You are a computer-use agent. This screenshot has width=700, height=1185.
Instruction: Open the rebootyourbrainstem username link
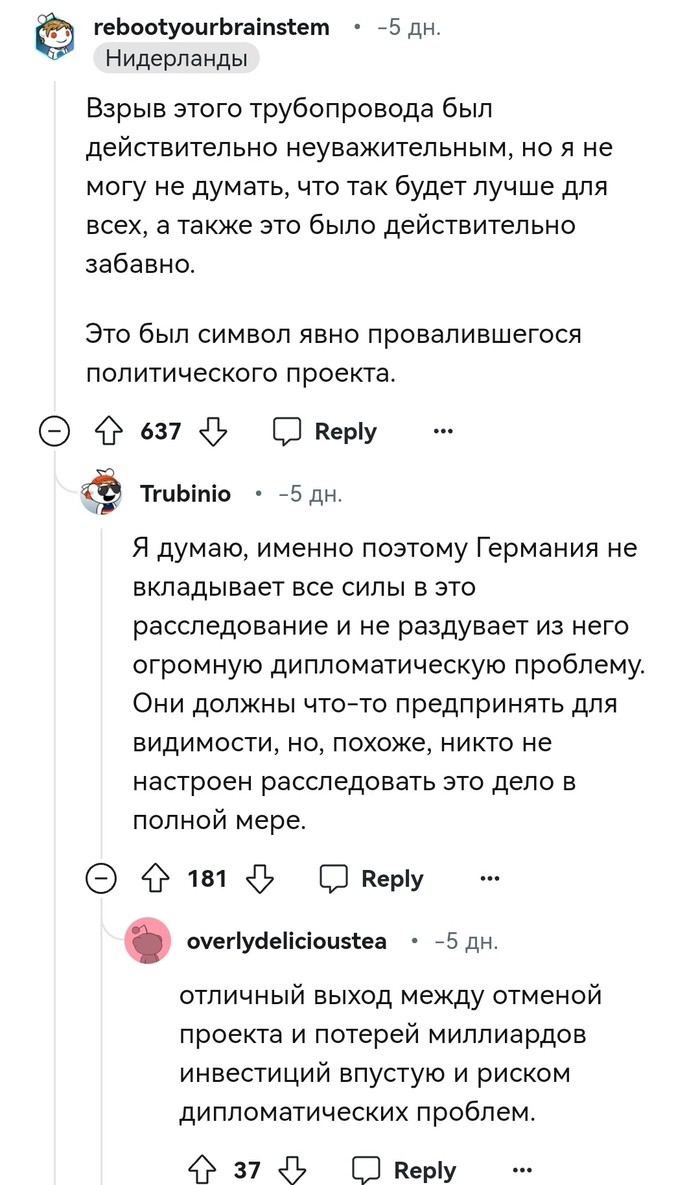(x=211, y=28)
